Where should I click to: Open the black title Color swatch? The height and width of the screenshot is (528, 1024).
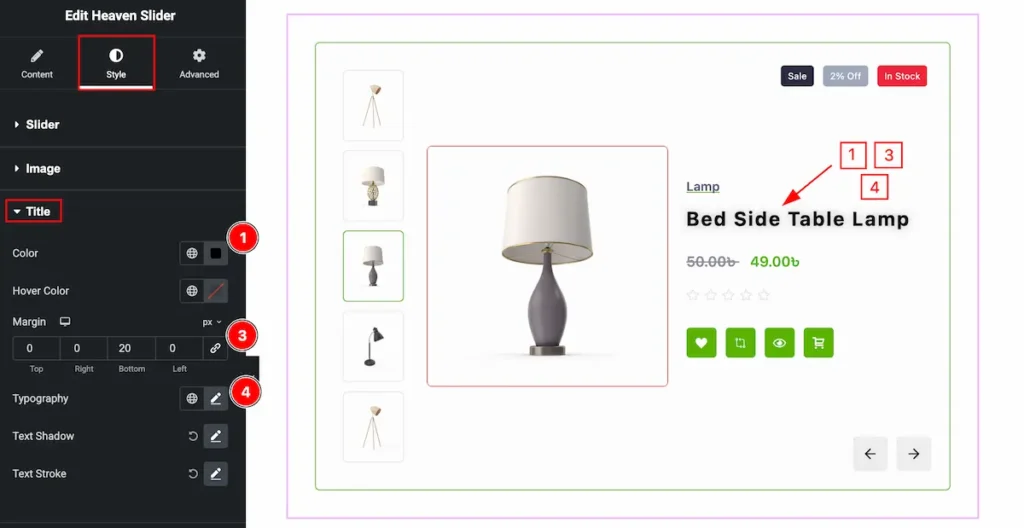click(x=216, y=254)
